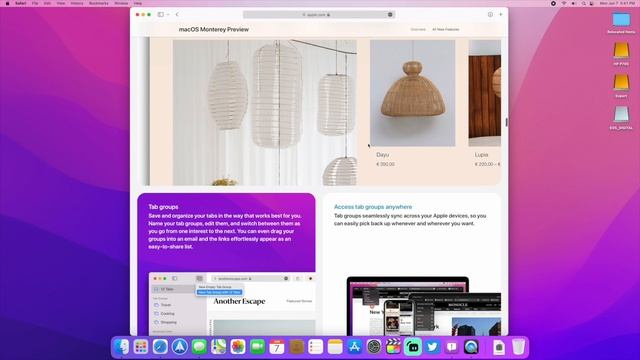The width and height of the screenshot is (640, 360).
Task: Click the Dayu product name
Action: (382, 155)
